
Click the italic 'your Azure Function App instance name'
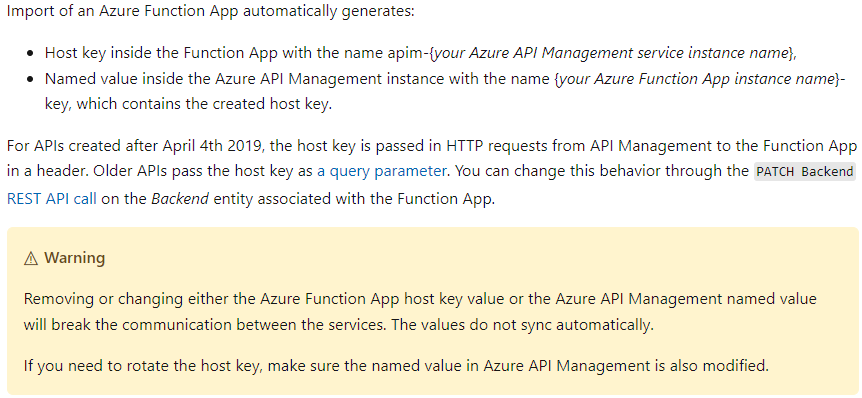pos(697,79)
